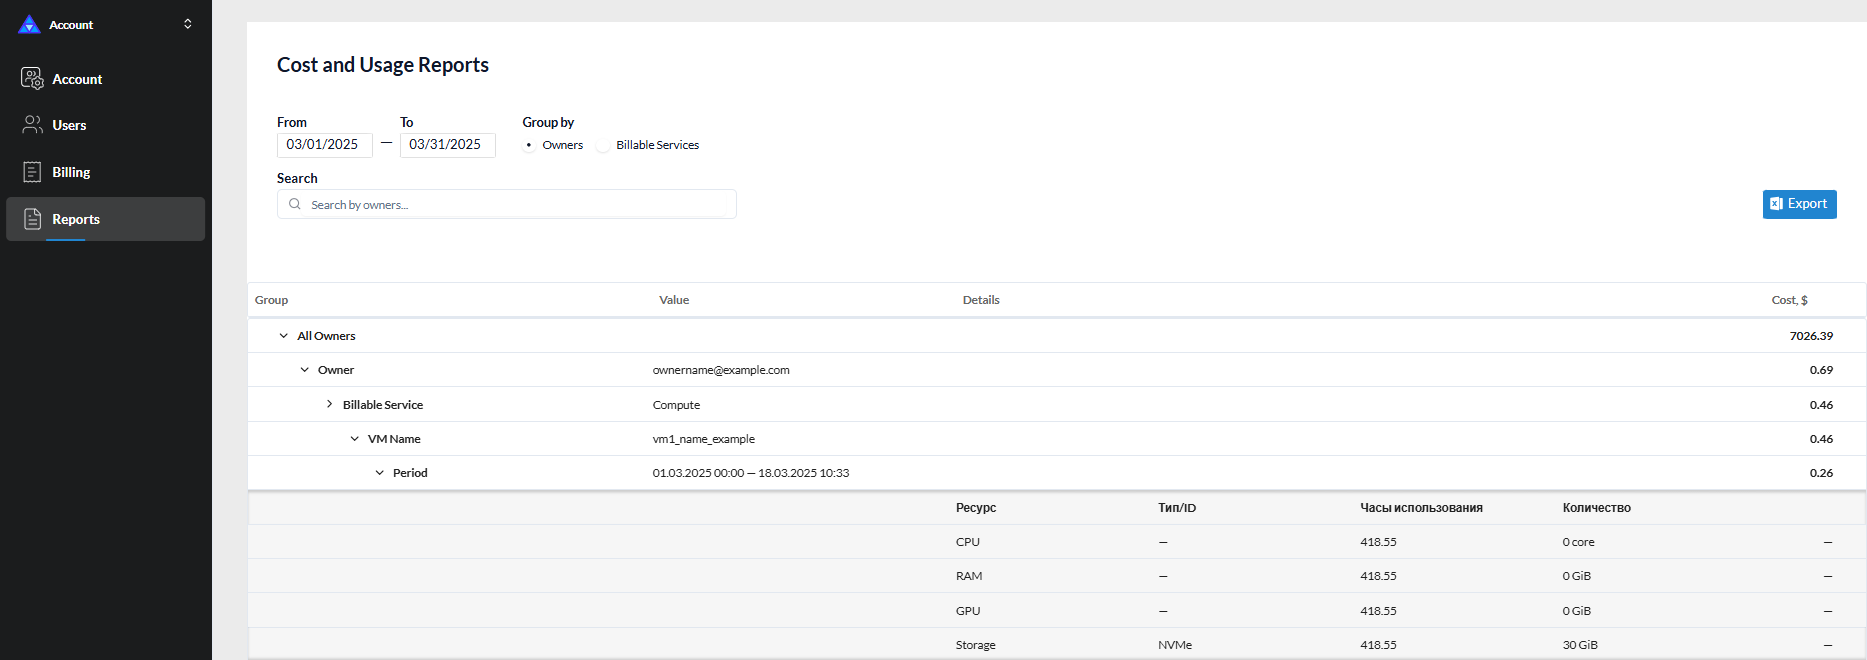This screenshot has height=660, width=1867.
Task: Open the Billing menu item
Action: coord(71,172)
